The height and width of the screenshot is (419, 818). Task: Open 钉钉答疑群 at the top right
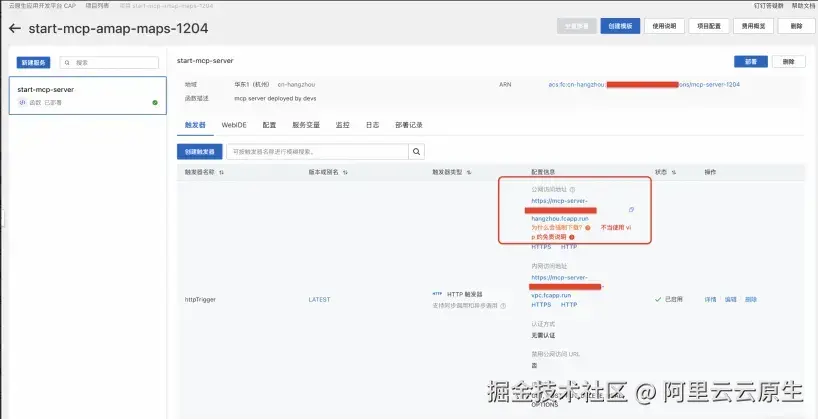(769, 6)
